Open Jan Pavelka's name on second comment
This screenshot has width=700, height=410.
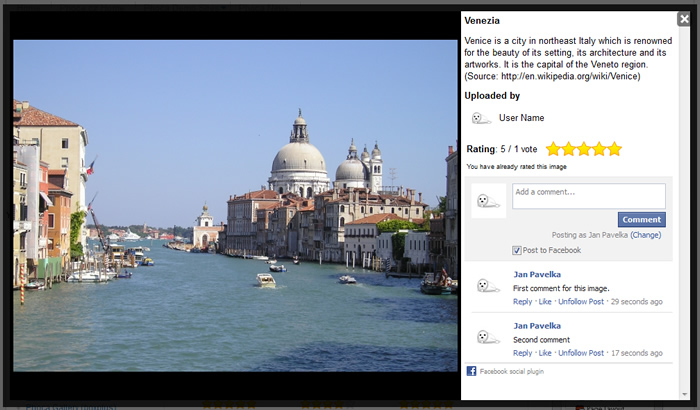click(x=537, y=326)
